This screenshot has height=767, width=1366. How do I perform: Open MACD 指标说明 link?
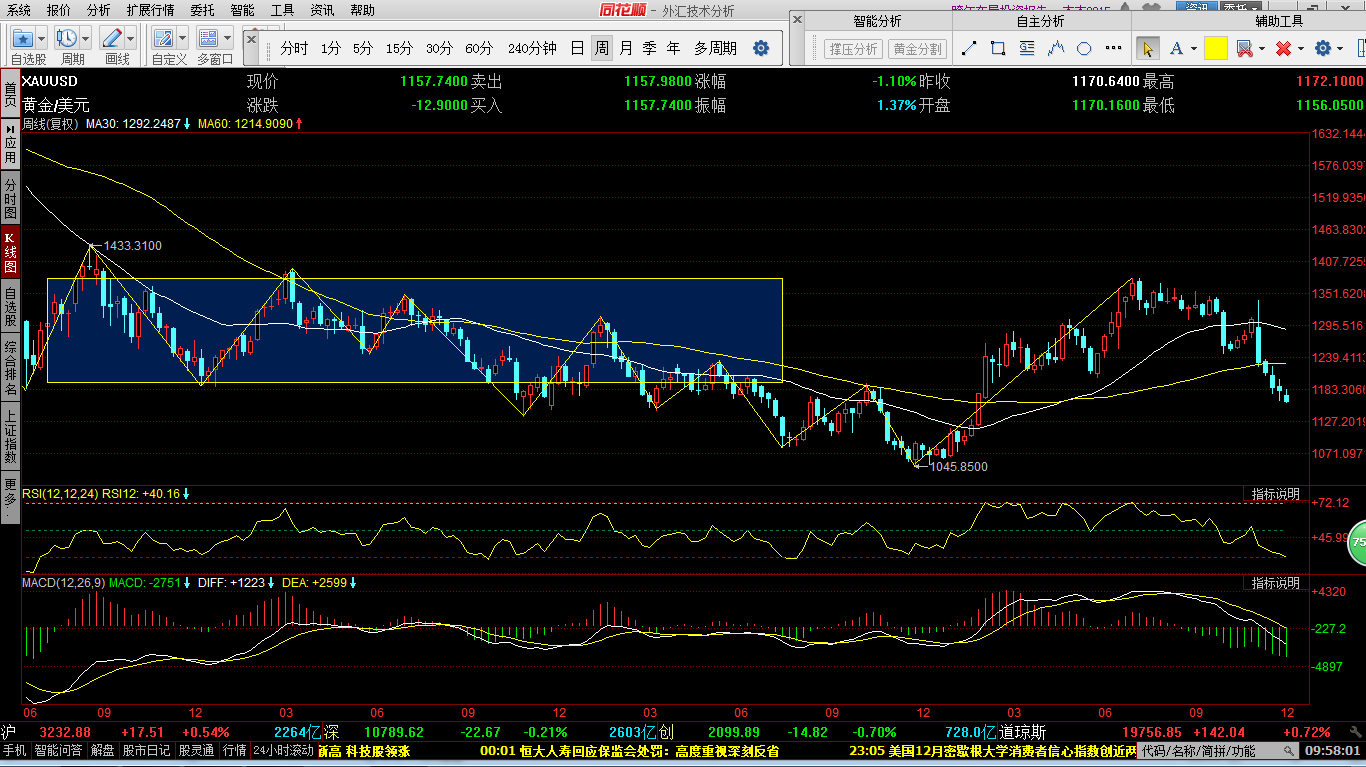[x=1275, y=583]
